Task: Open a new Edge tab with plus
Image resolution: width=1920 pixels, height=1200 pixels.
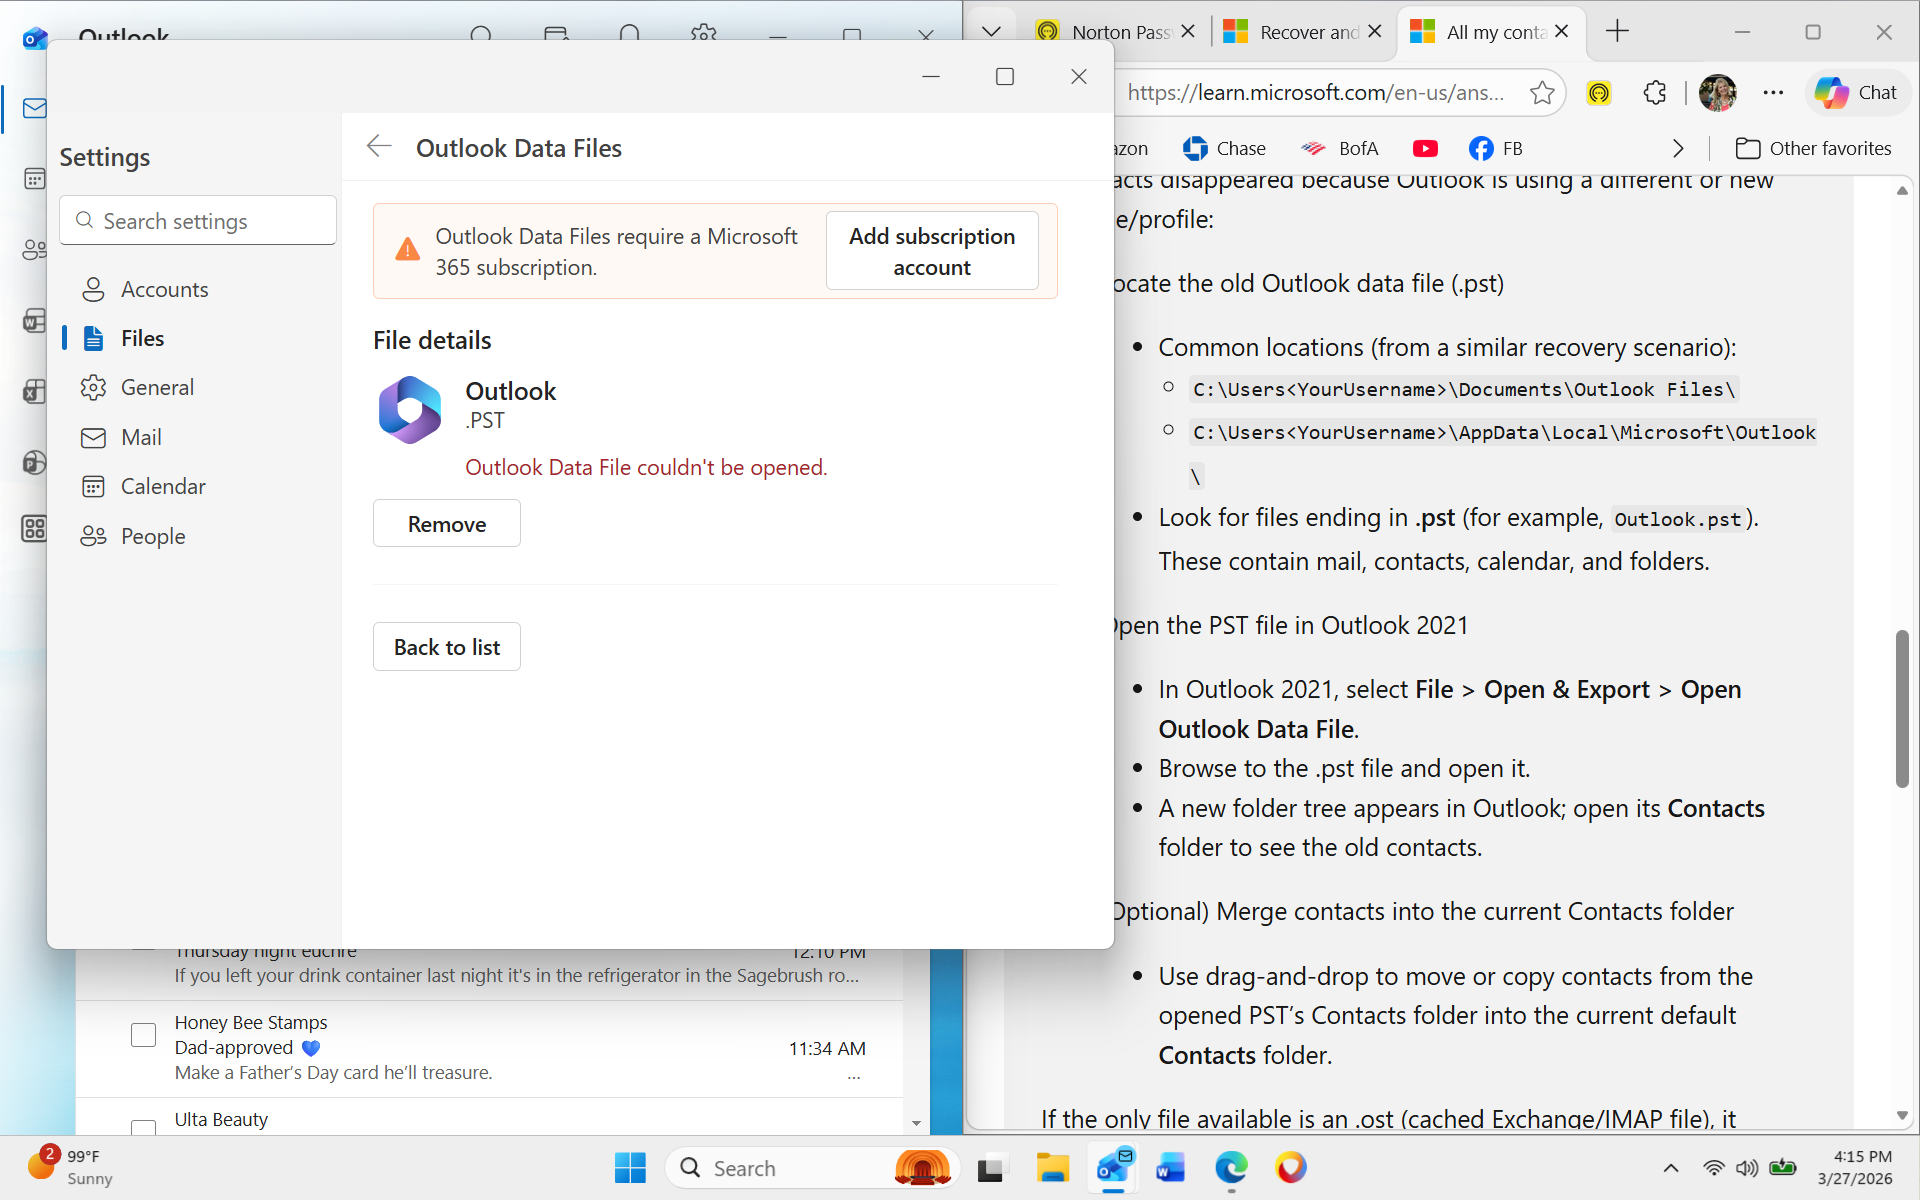Action: 1617,31
